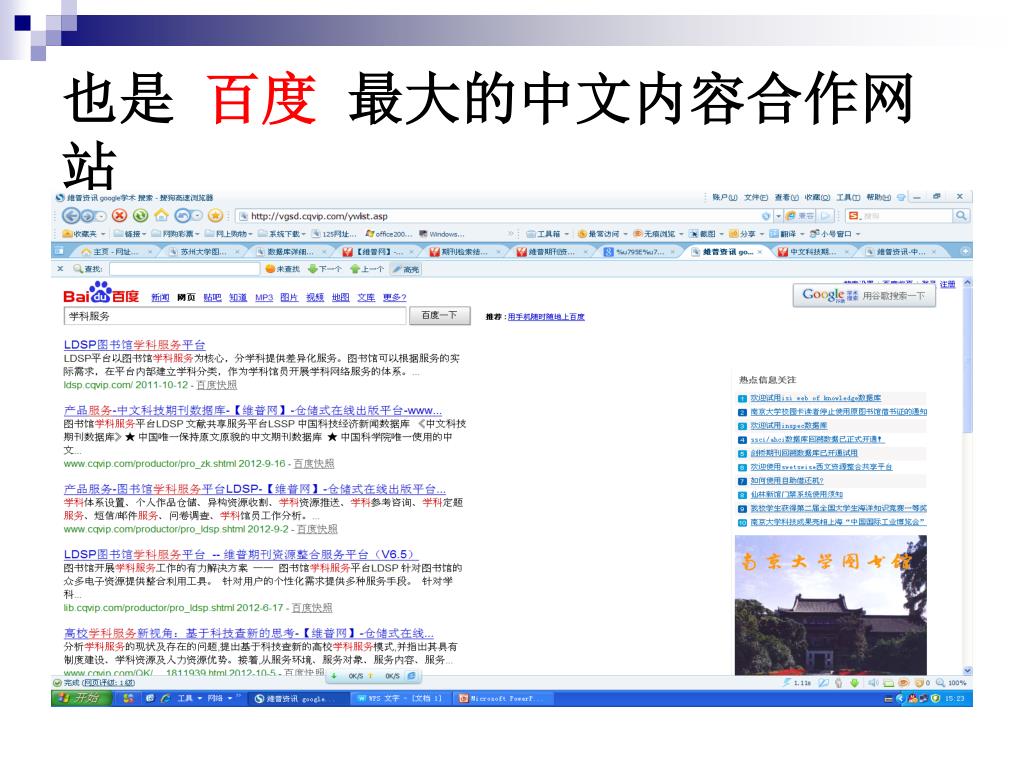The width and height of the screenshot is (1024, 768).
Task: Click the Windows 开始 Start button
Action: [x=80, y=698]
